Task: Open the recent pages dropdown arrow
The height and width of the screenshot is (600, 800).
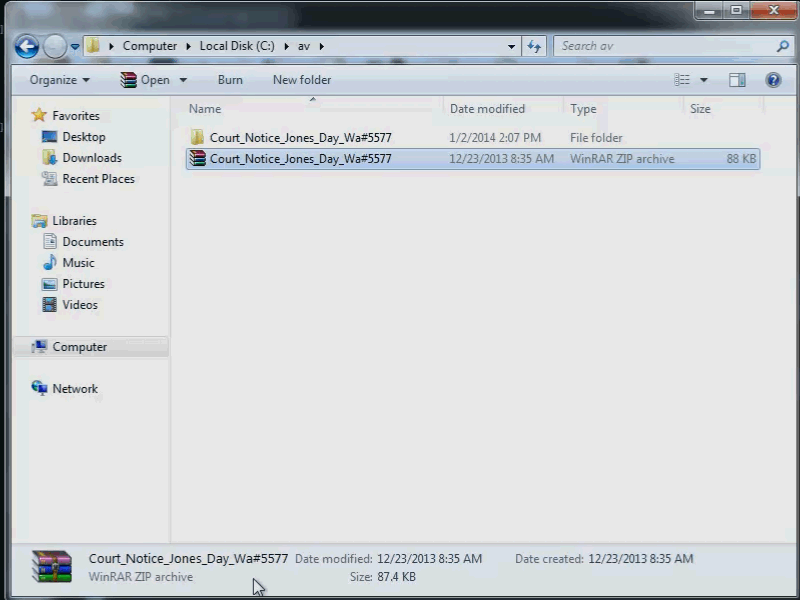Action: pos(75,46)
